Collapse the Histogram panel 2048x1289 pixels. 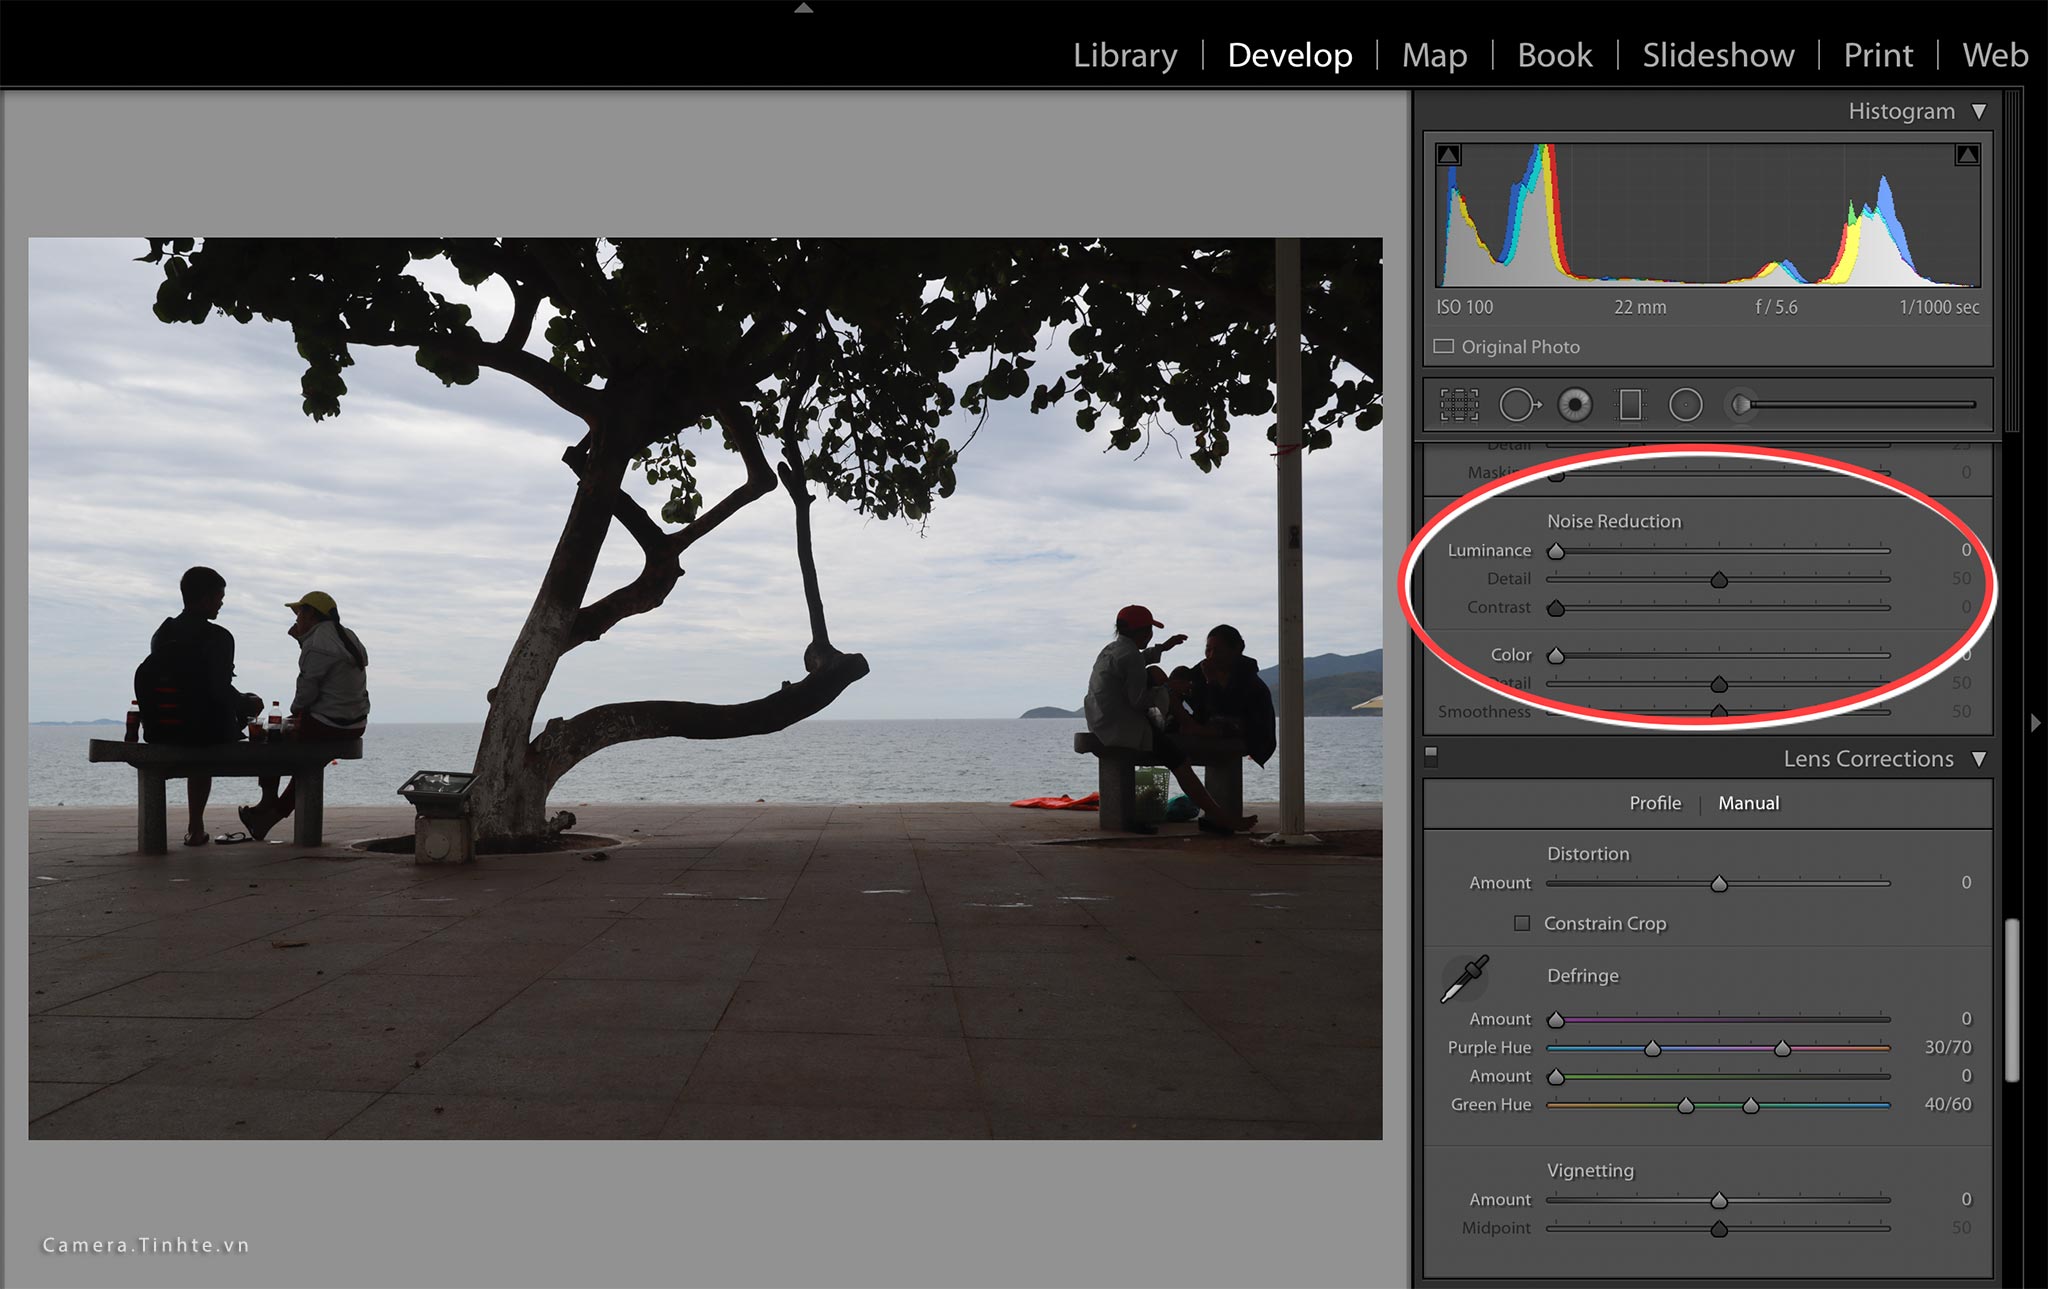(1979, 111)
